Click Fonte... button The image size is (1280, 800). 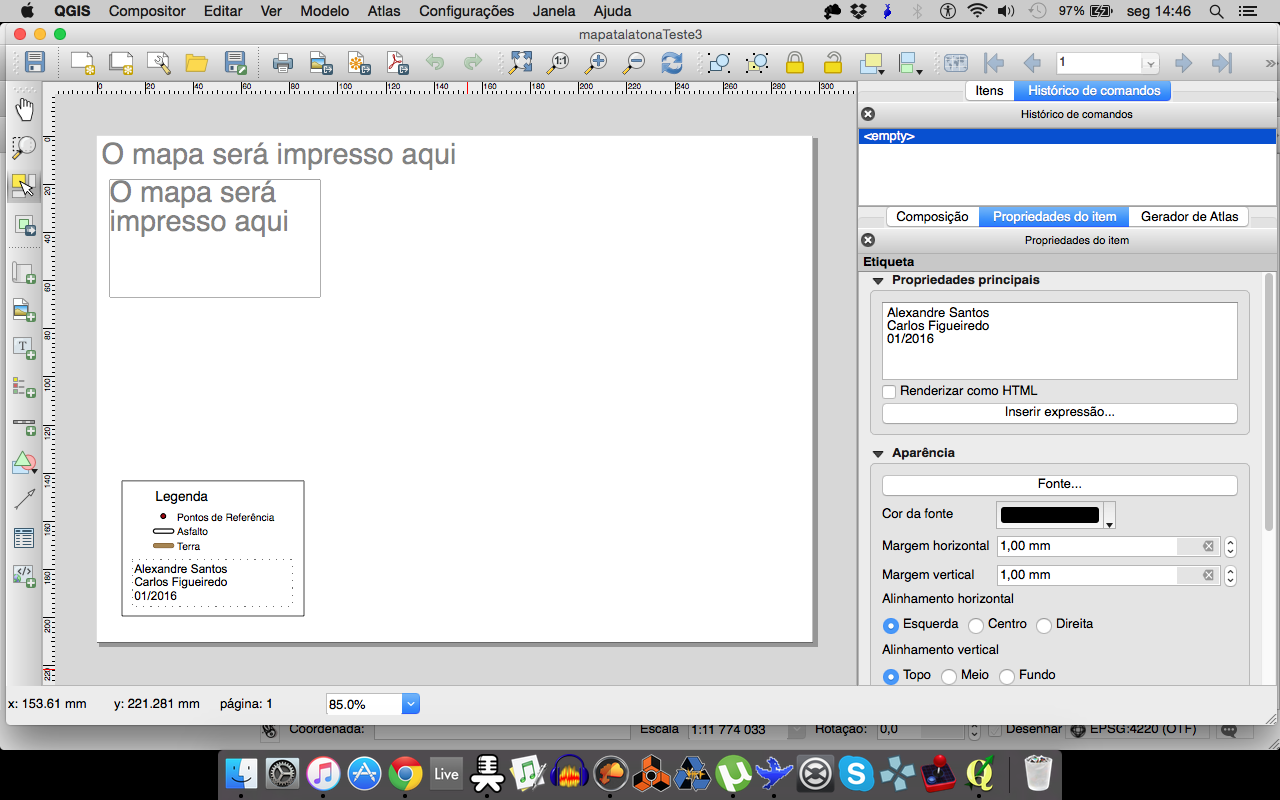(1059, 484)
